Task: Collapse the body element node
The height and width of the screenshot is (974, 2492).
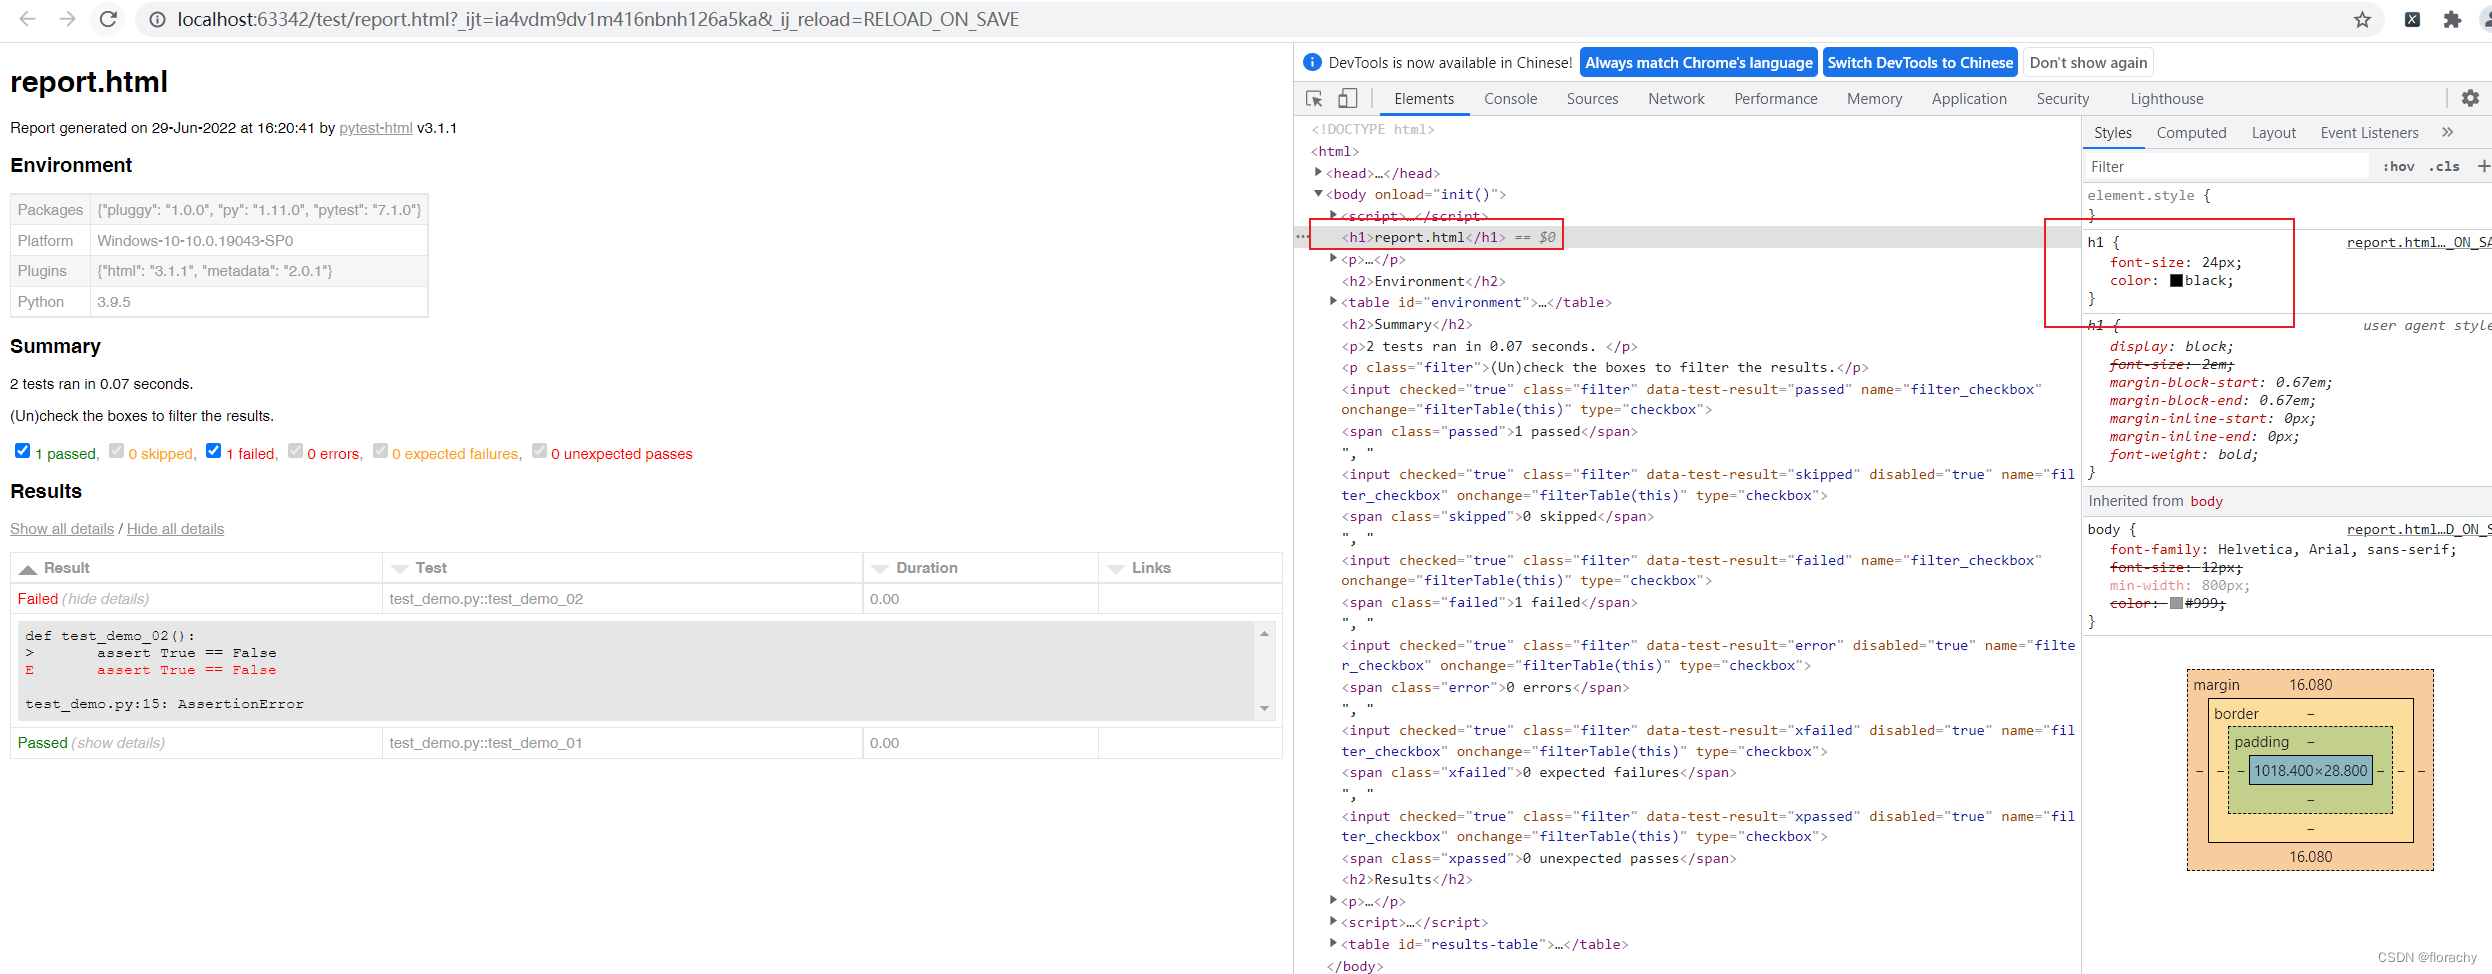Action: [1318, 194]
